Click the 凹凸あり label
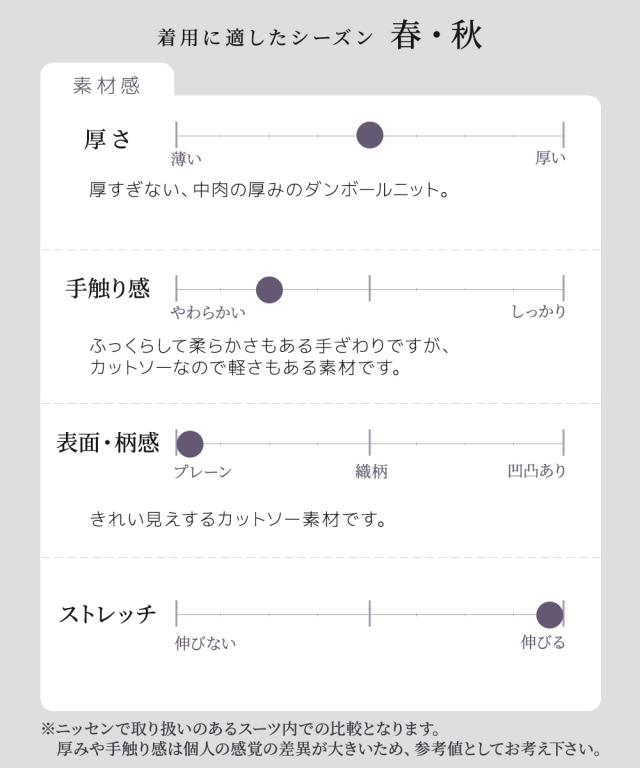 coord(537,471)
